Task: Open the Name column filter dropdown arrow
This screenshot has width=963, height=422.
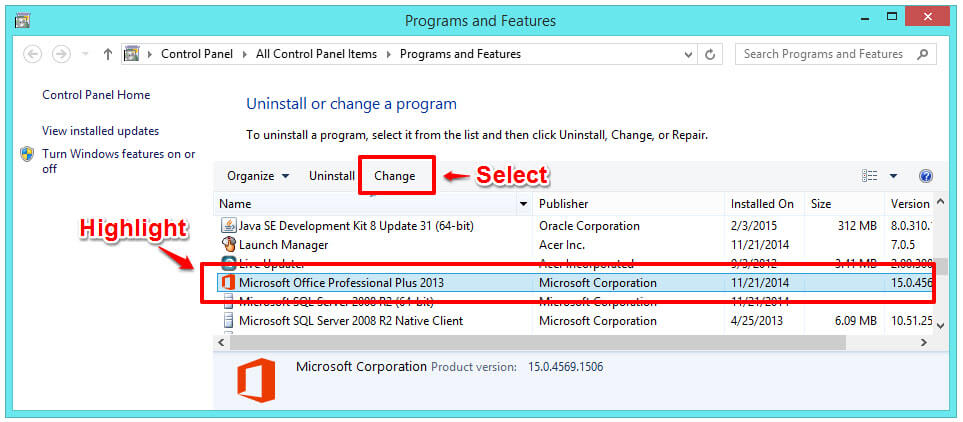Action: click(523, 204)
